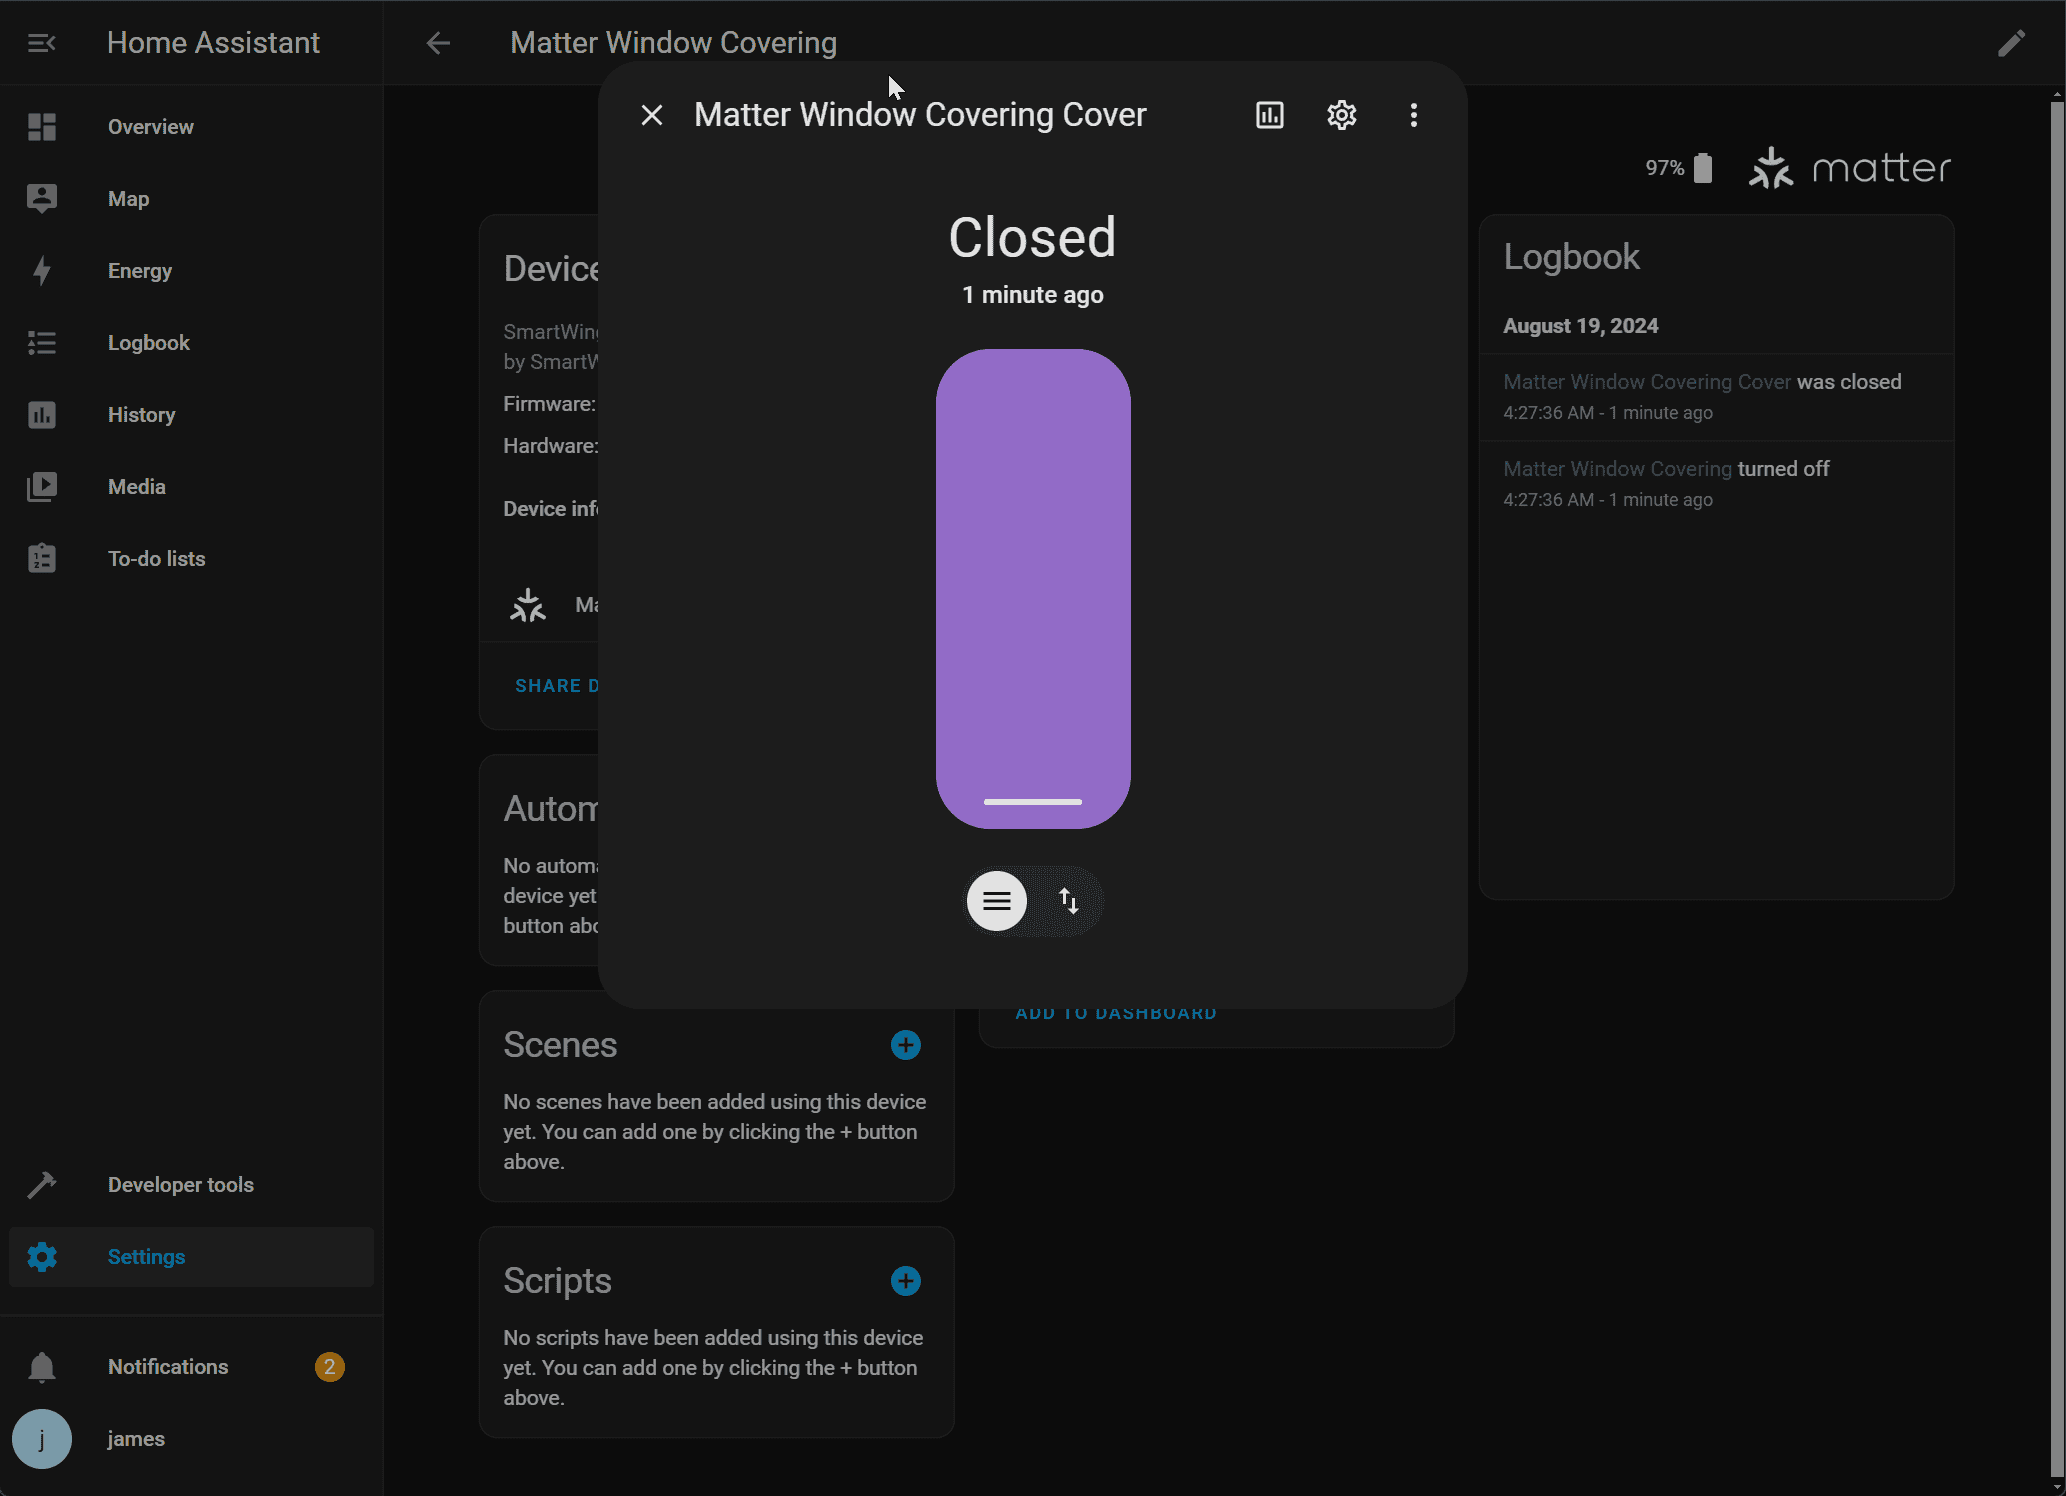
Task: Switch to up/down buttons mode toggle
Action: (x=1068, y=901)
